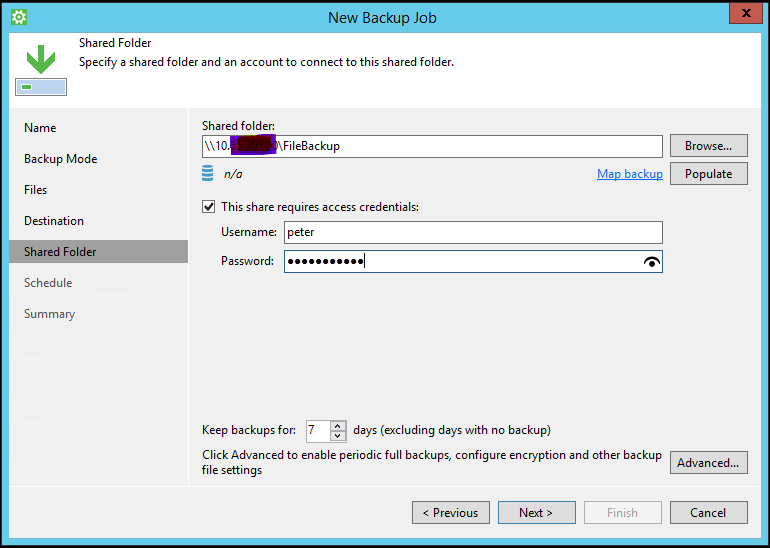770x548 pixels.
Task: Decrease backup retention days with down arrow
Action: tap(338, 436)
